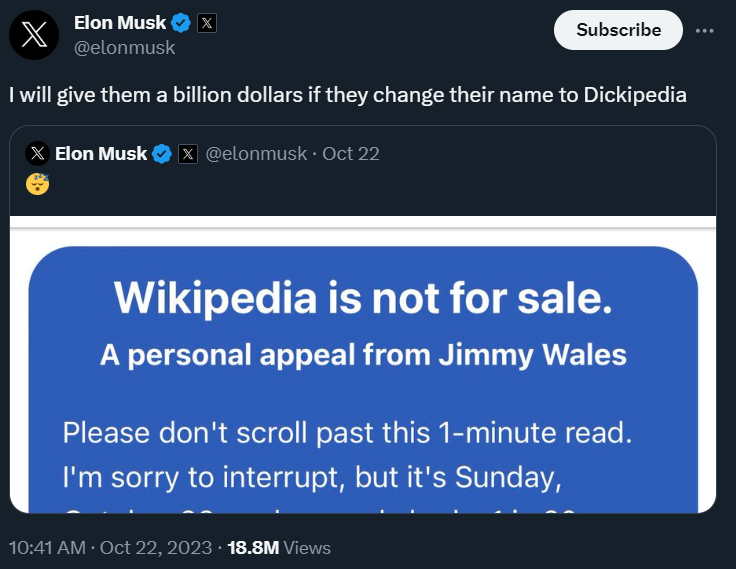Click the X affiliate badge in quoted post
This screenshot has width=736, height=569.
pos(187,154)
